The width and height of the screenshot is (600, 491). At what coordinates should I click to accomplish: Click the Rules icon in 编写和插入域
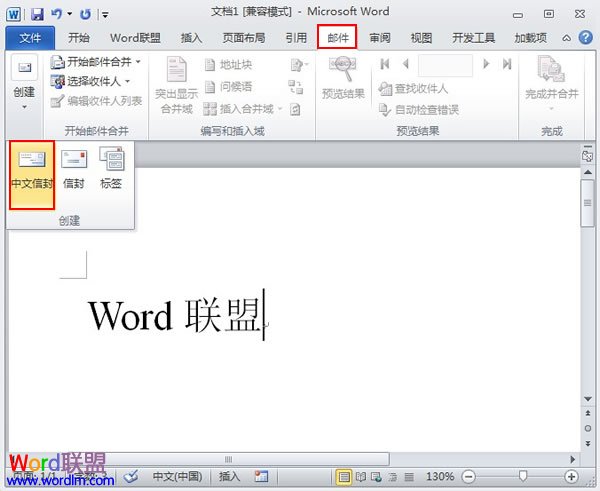tap(298, 65)
